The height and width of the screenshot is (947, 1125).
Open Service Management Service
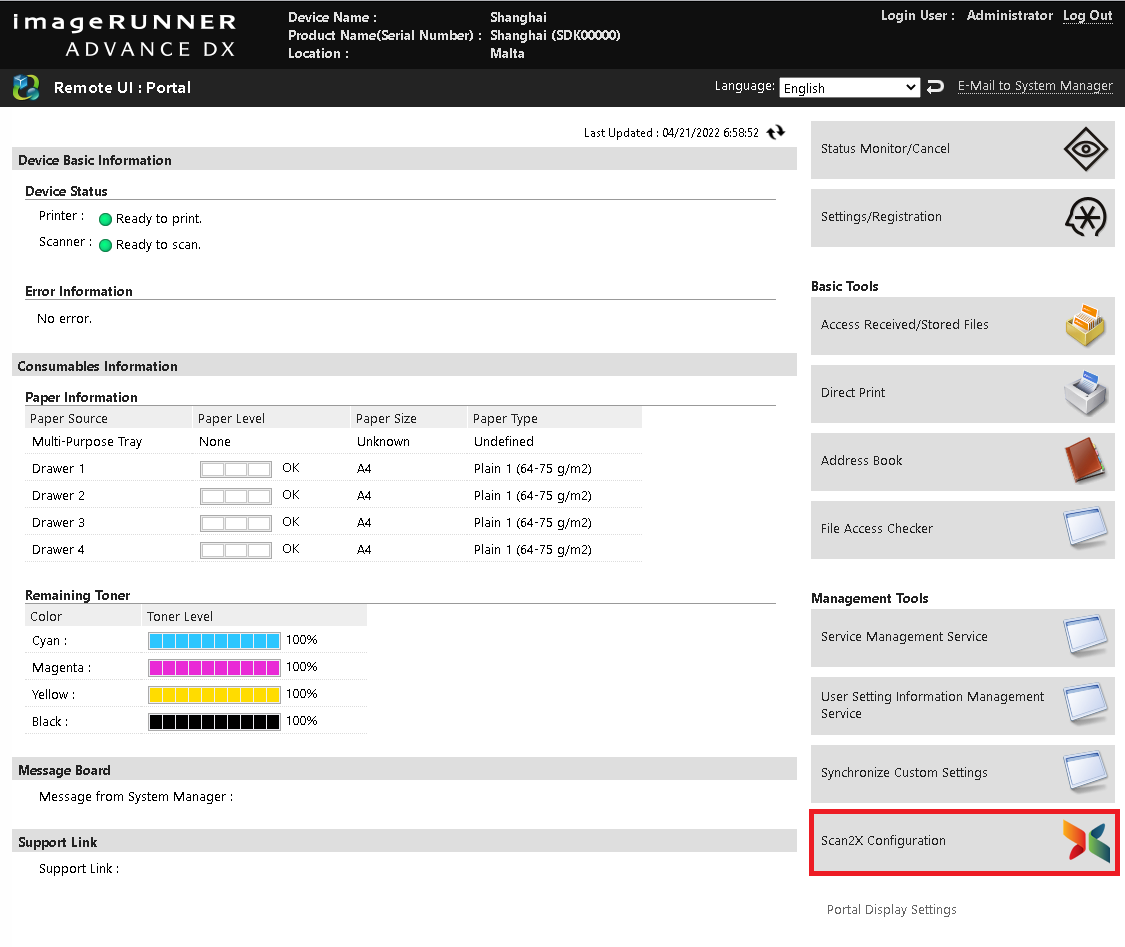click(x=904, y=637)
